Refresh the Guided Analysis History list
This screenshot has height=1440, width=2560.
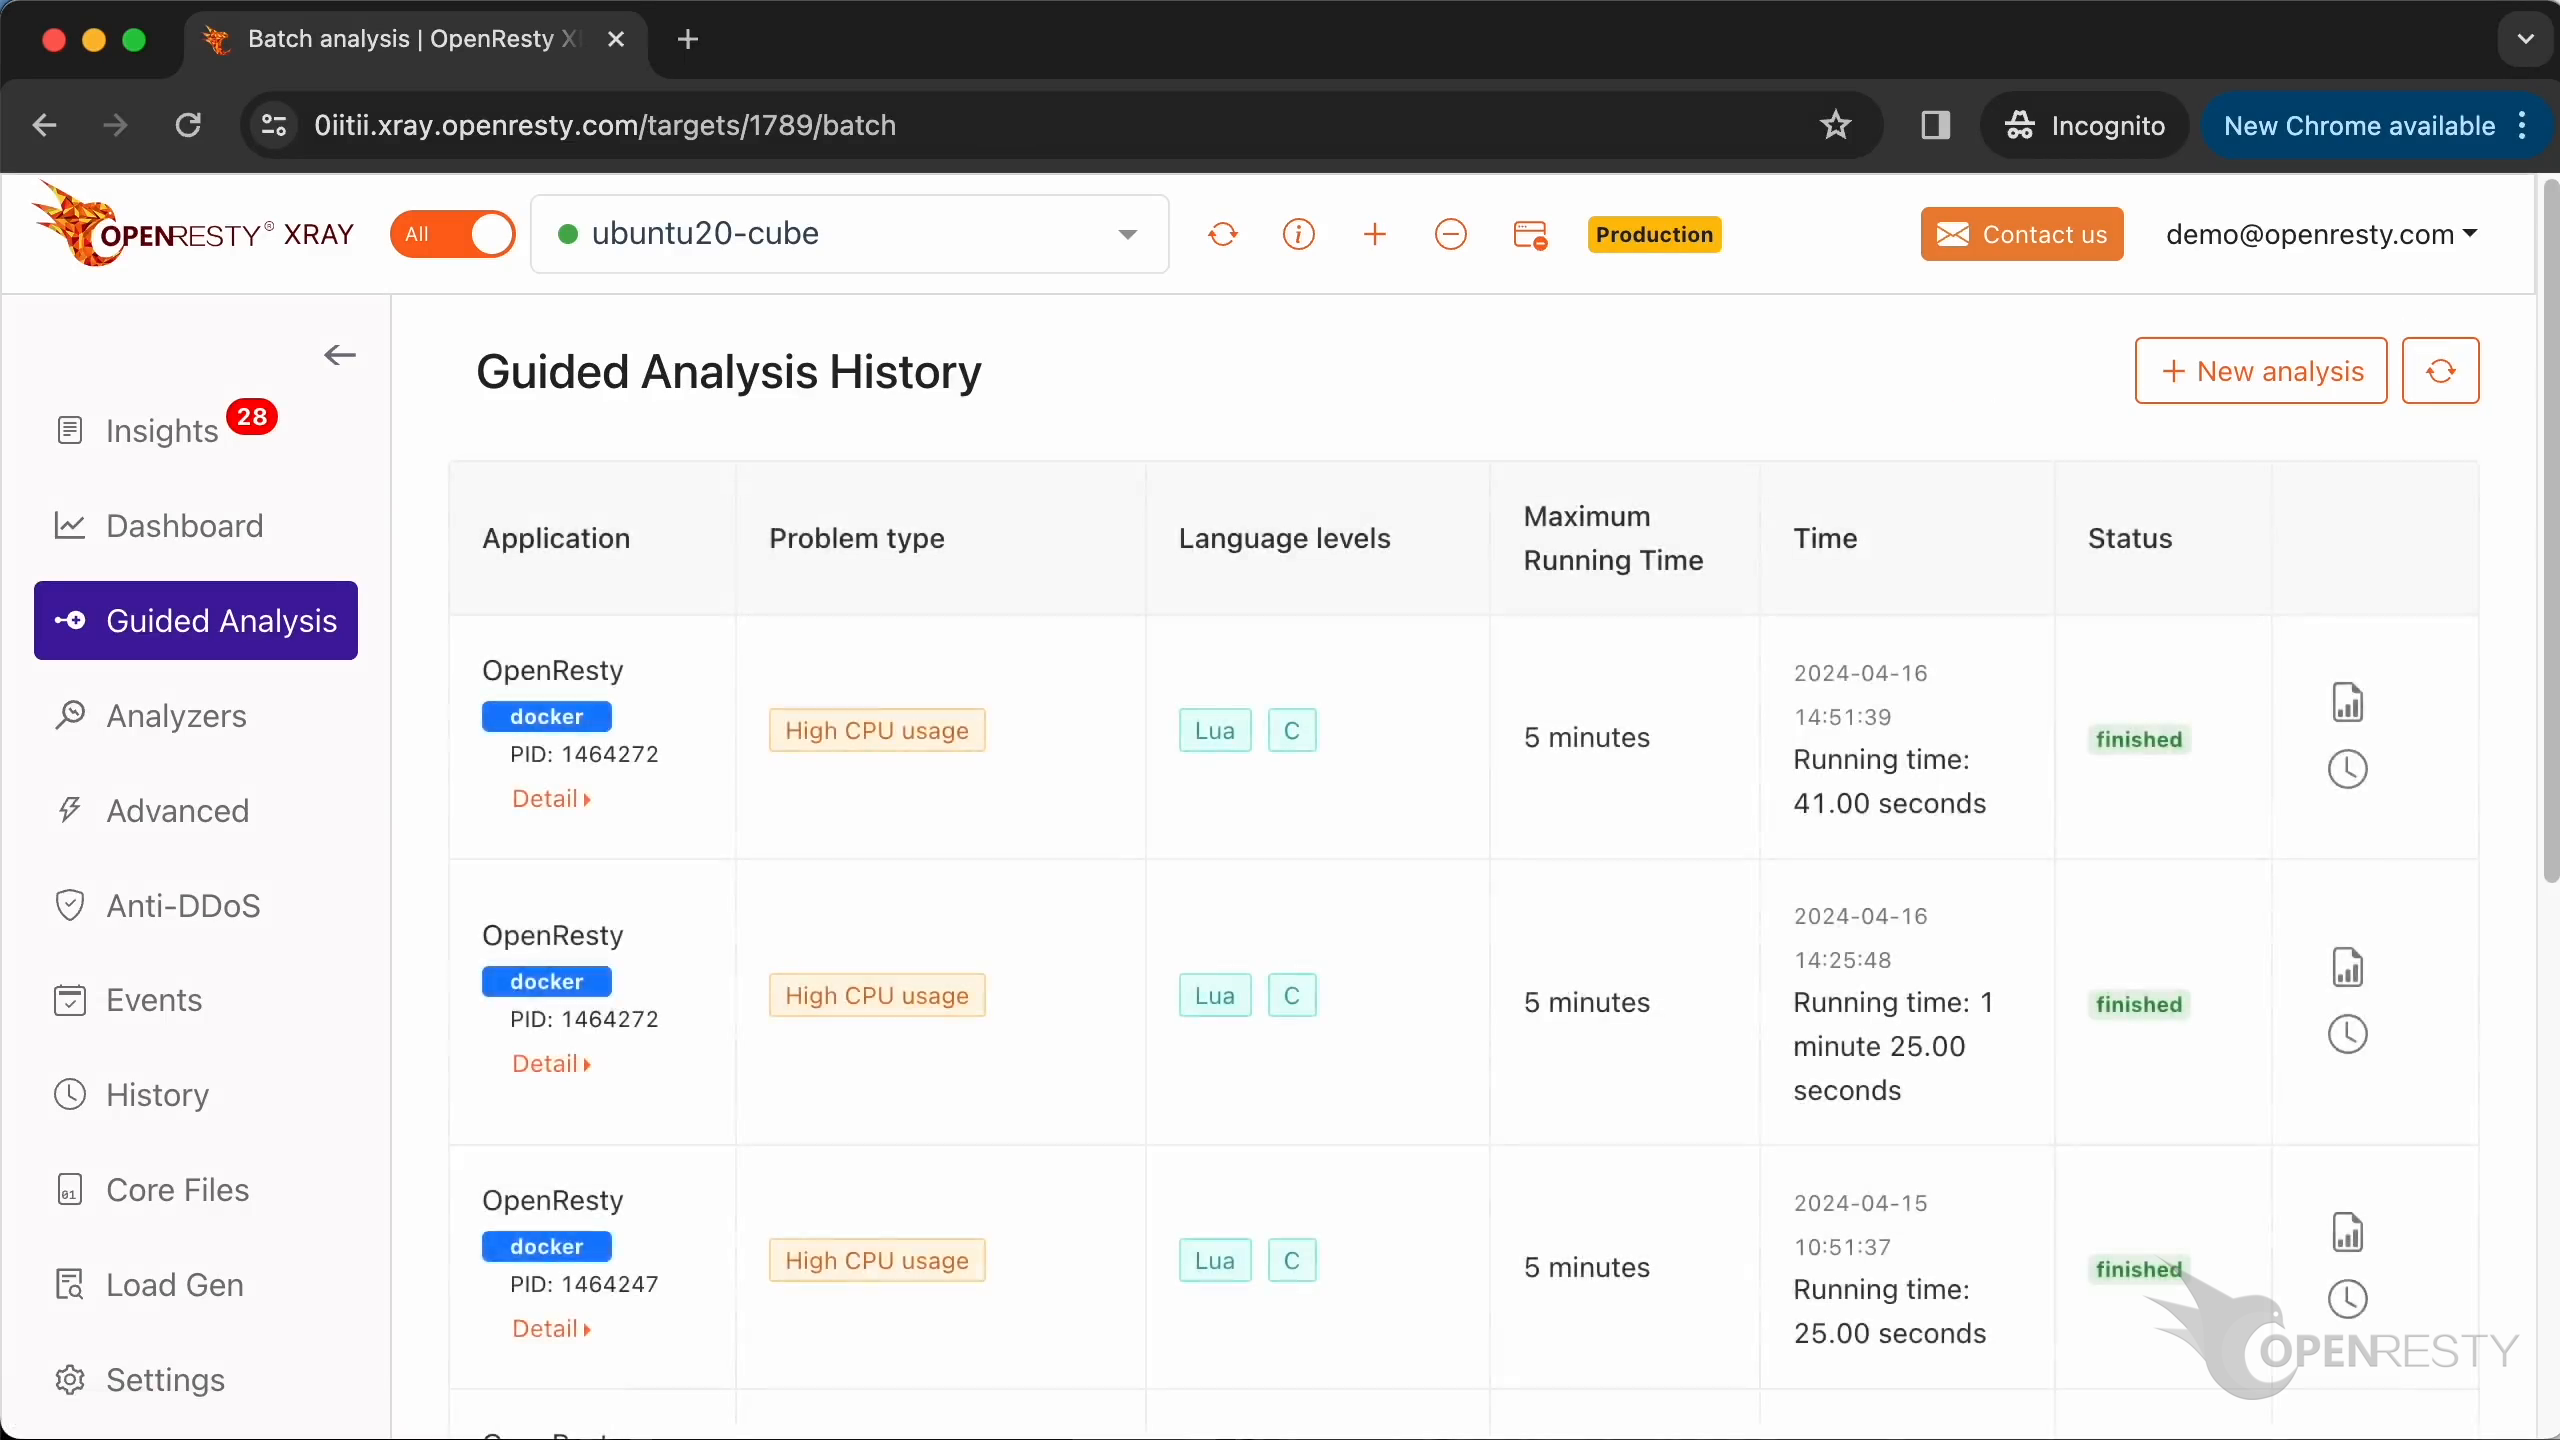click(2440, 371)
